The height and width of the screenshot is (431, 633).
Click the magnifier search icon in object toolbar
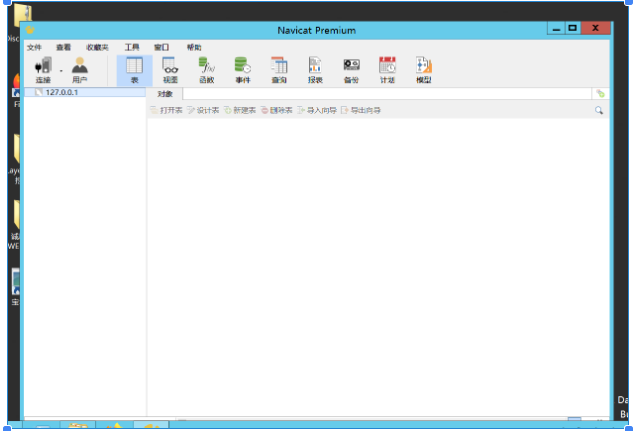point(599,110)
